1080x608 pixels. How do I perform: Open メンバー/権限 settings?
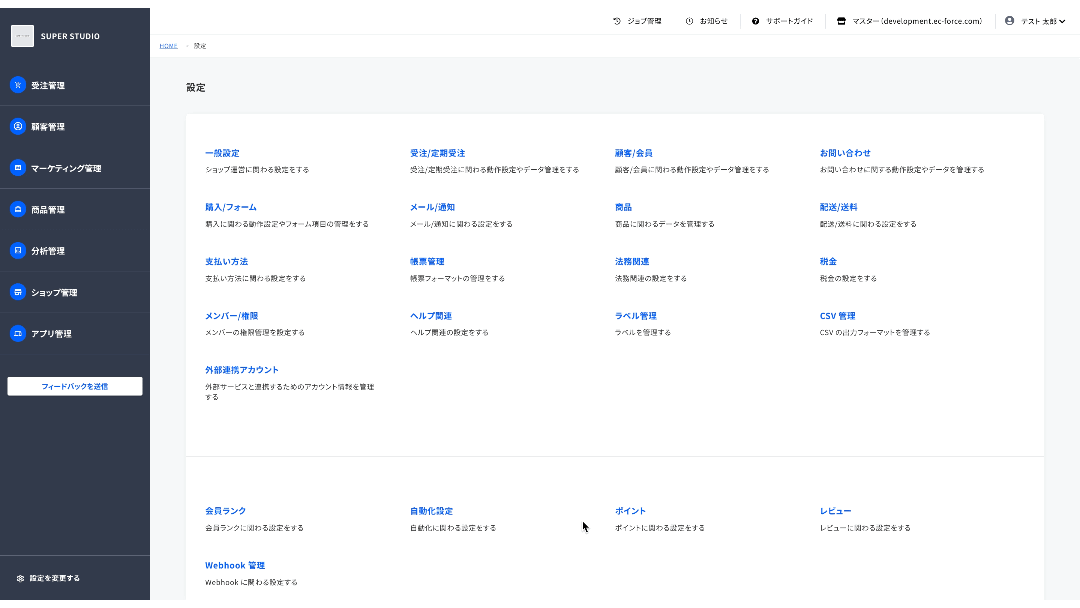tap(231, 316)
